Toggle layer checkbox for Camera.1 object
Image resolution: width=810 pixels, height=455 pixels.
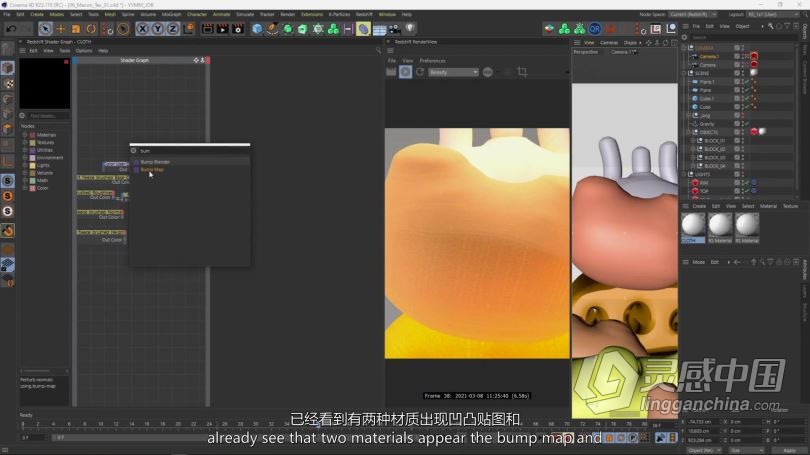(737, 56)
